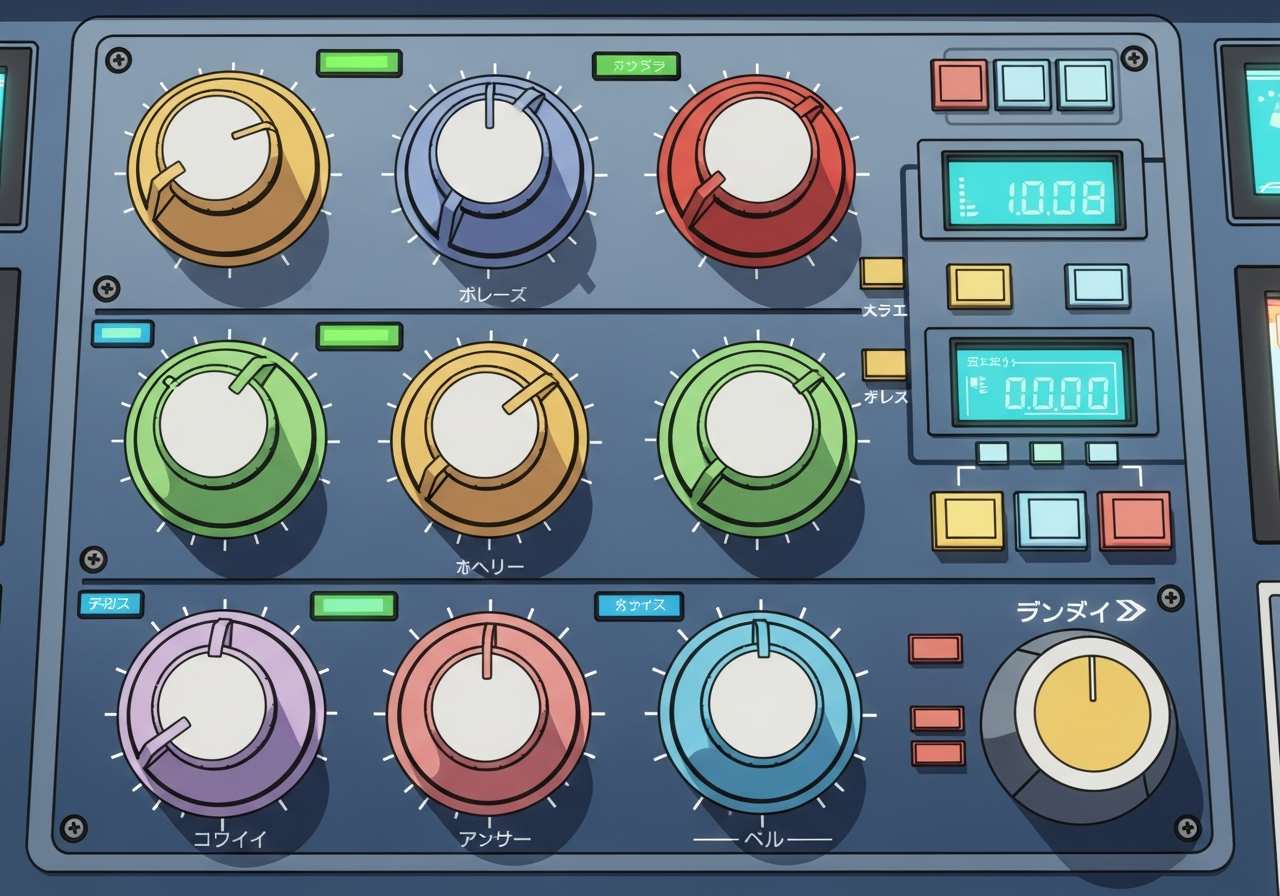Toggle the green indicator above the yellow knob

[359, 63]
